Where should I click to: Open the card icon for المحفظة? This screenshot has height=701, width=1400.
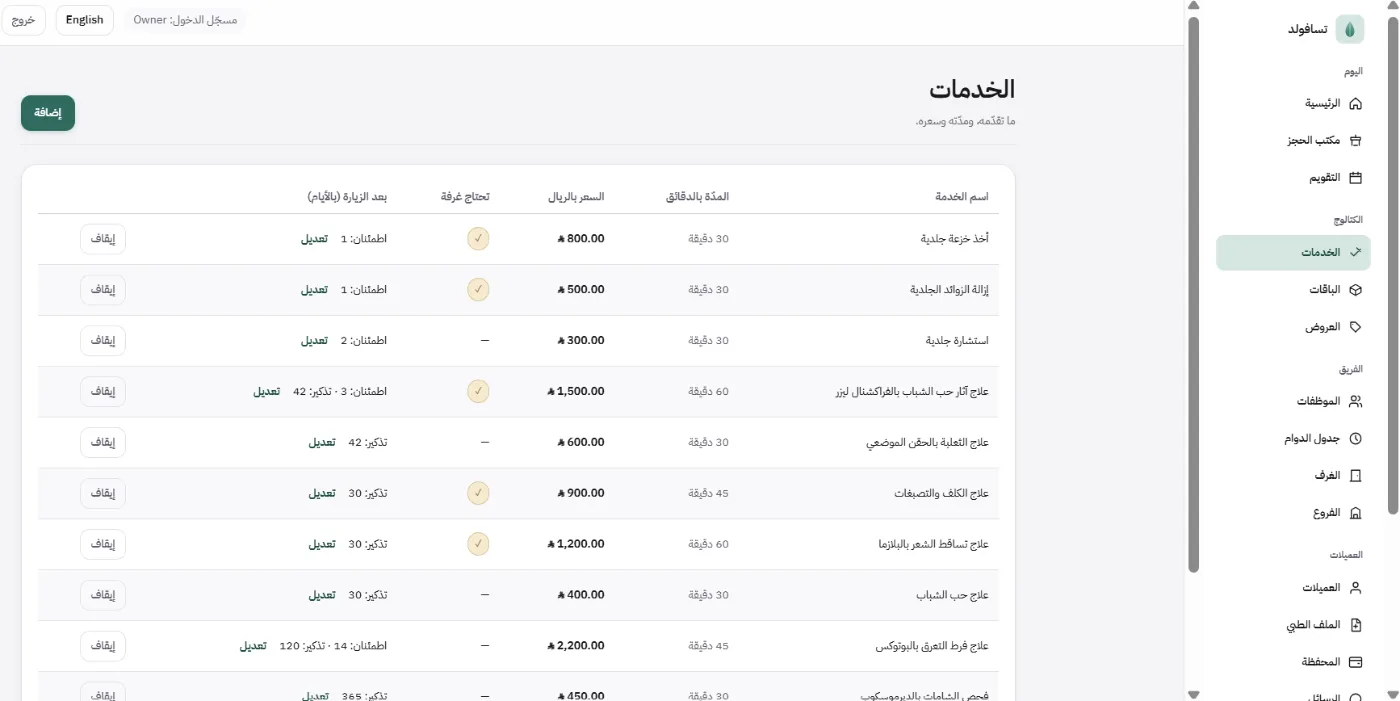[x=1356, y=662]
